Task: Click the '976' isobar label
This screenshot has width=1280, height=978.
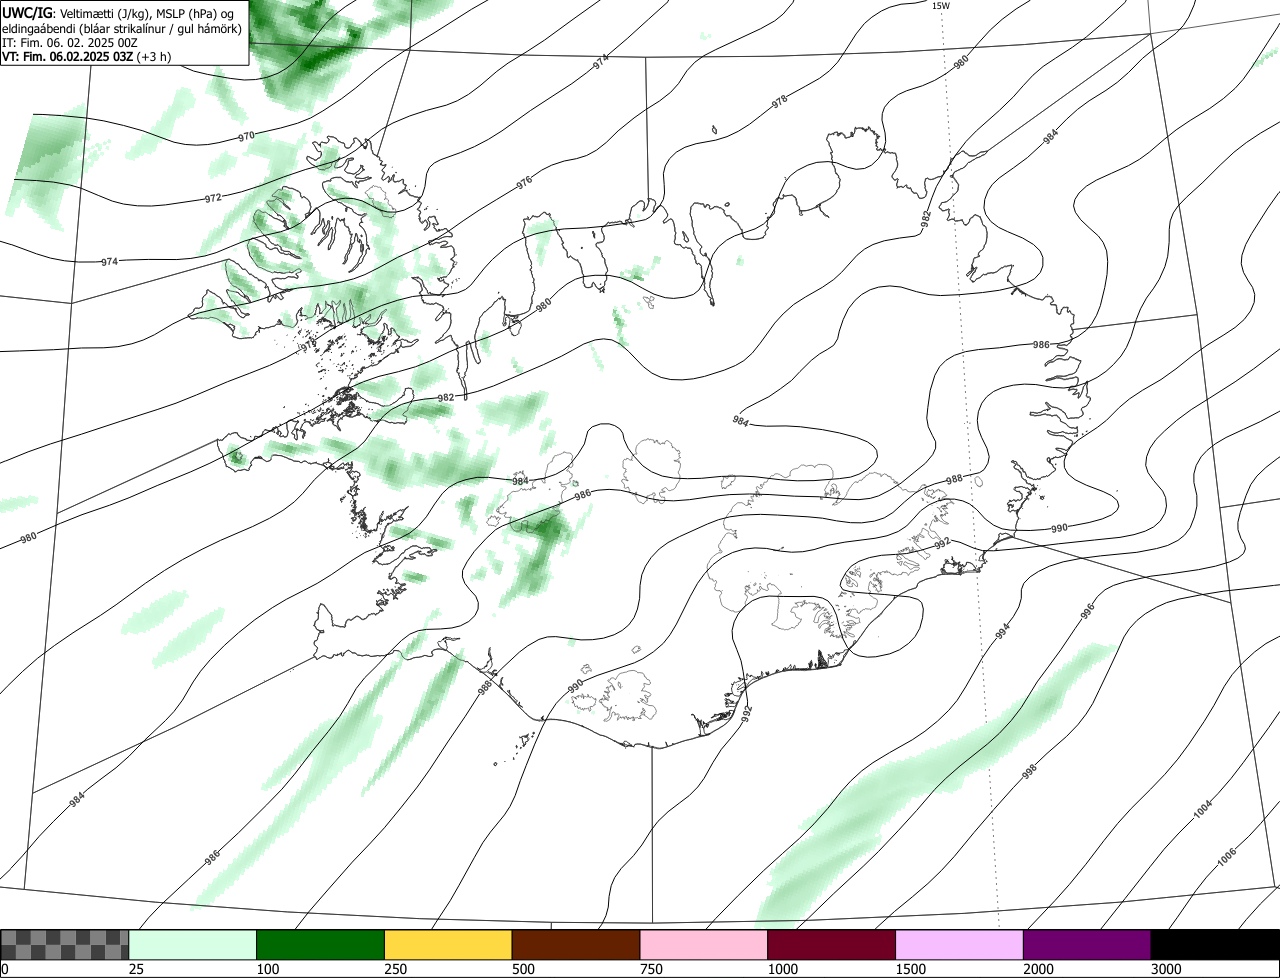Action: pyautogui.click(x=524, y=181)
